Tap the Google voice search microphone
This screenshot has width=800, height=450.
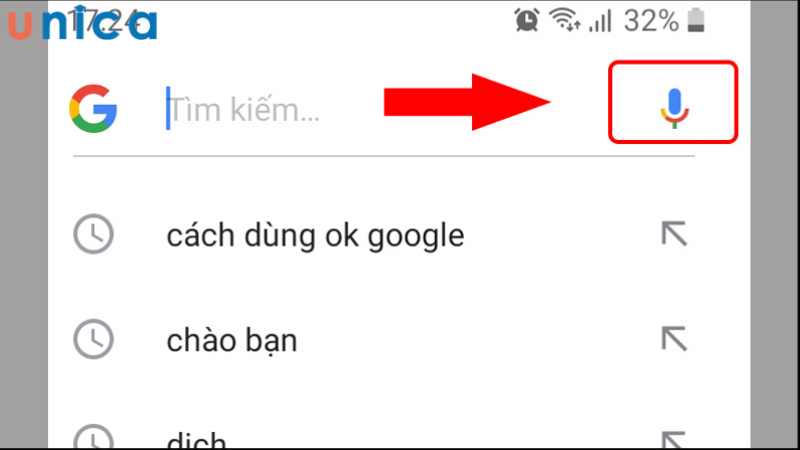674,108
